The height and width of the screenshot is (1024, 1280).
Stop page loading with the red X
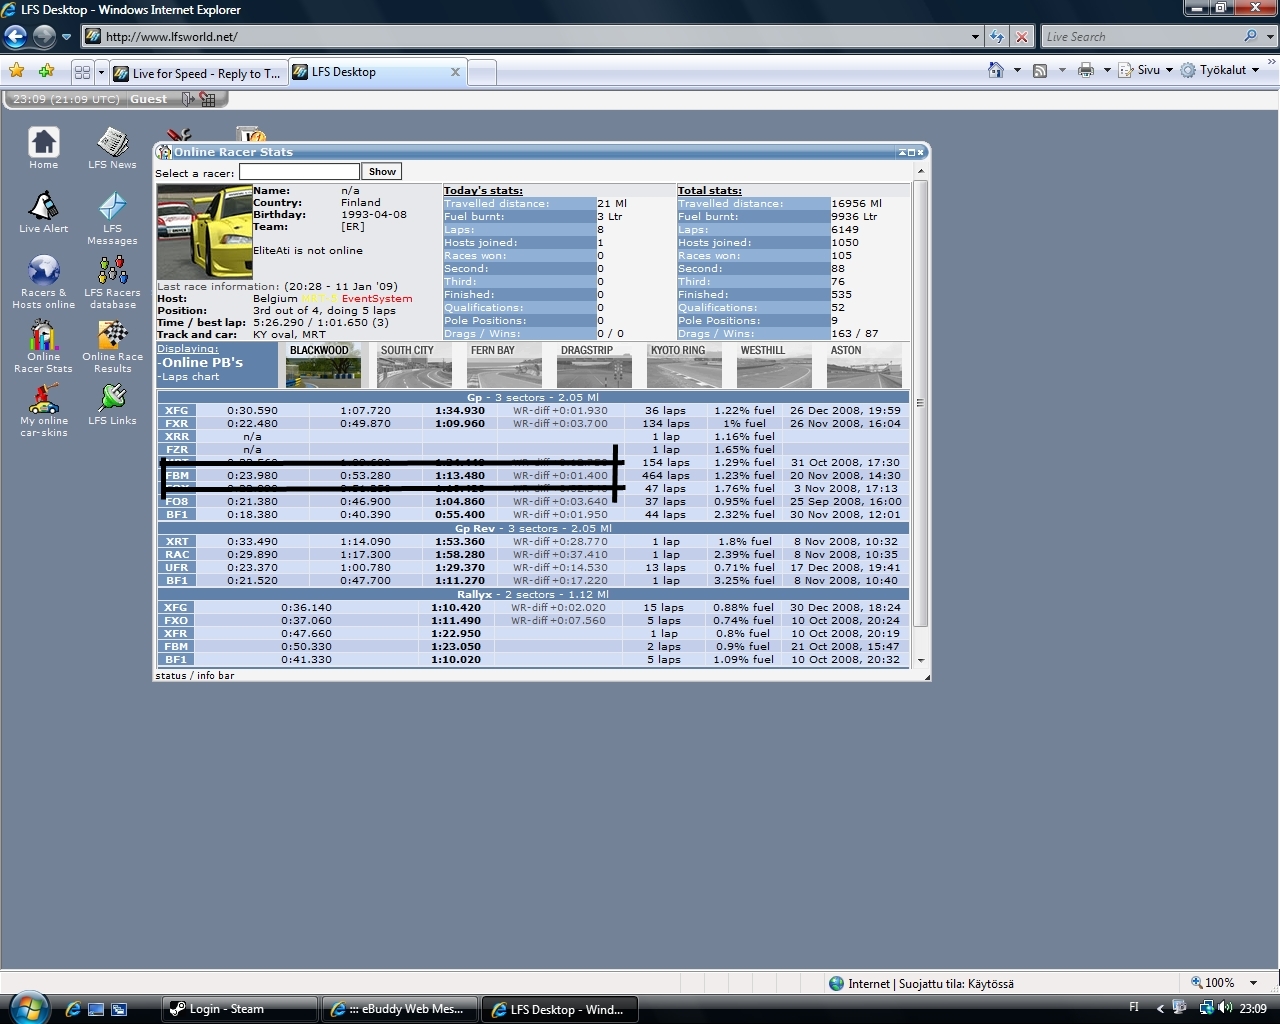tap(1022, 37)
